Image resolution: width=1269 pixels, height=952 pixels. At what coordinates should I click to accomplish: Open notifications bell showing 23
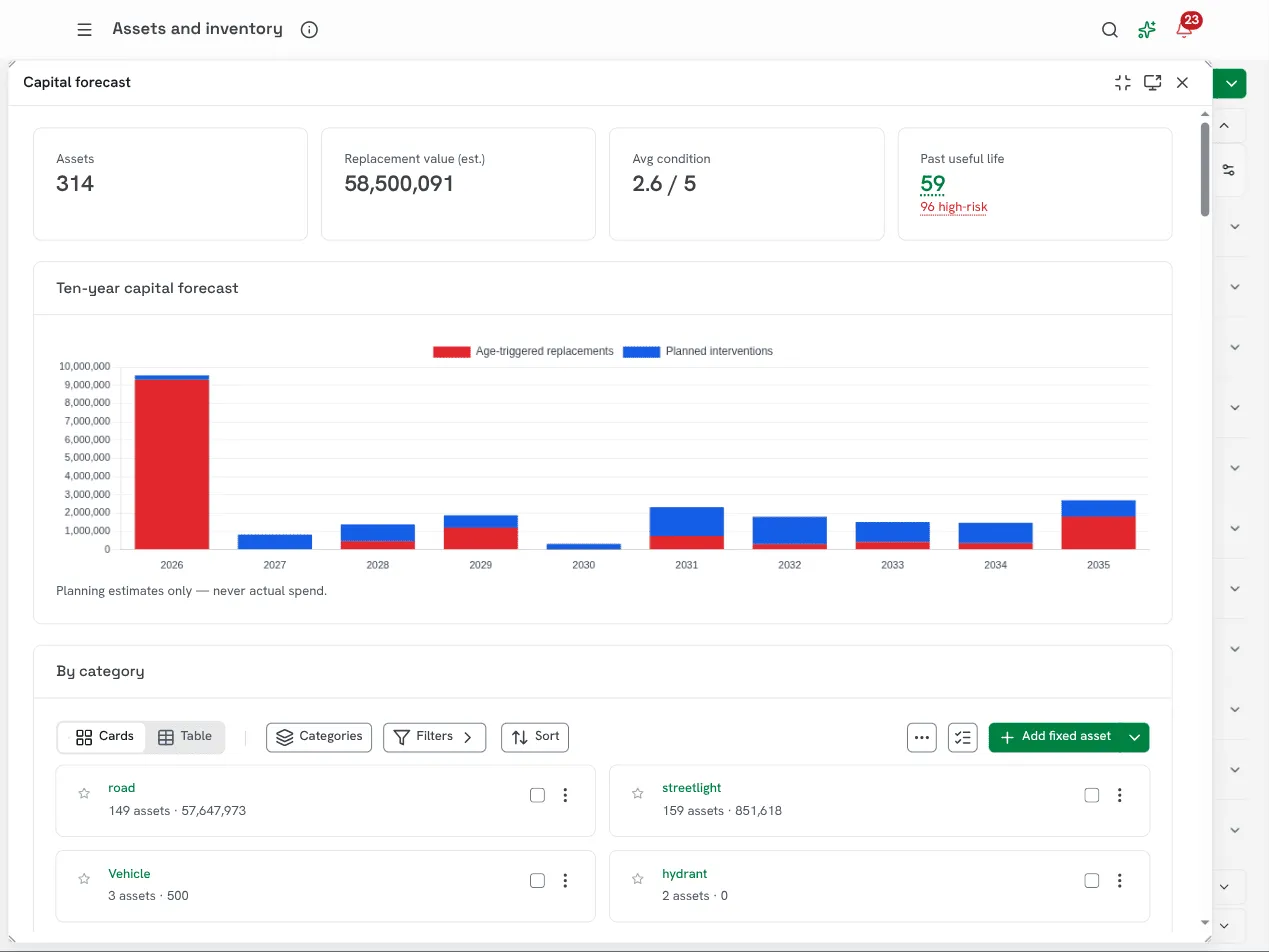click(1185, 28)
